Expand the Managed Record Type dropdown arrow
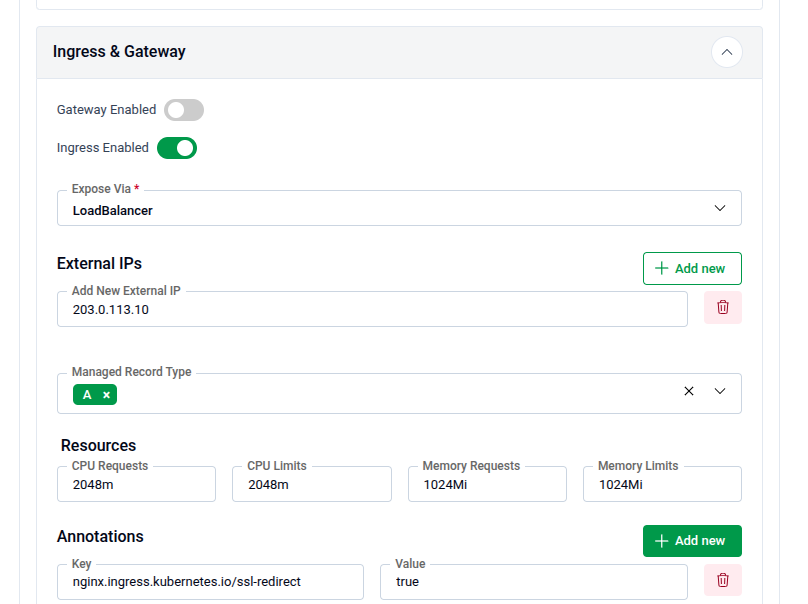The height and width of the screenshot is (604, 808). pyautogui.click(x=720, y=392)
